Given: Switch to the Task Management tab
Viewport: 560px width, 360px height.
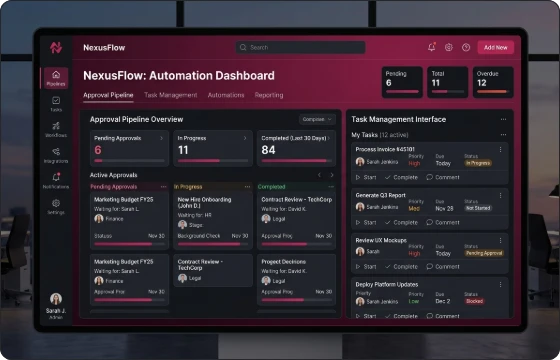Looking at the screenshot, I should coord(170,95).
